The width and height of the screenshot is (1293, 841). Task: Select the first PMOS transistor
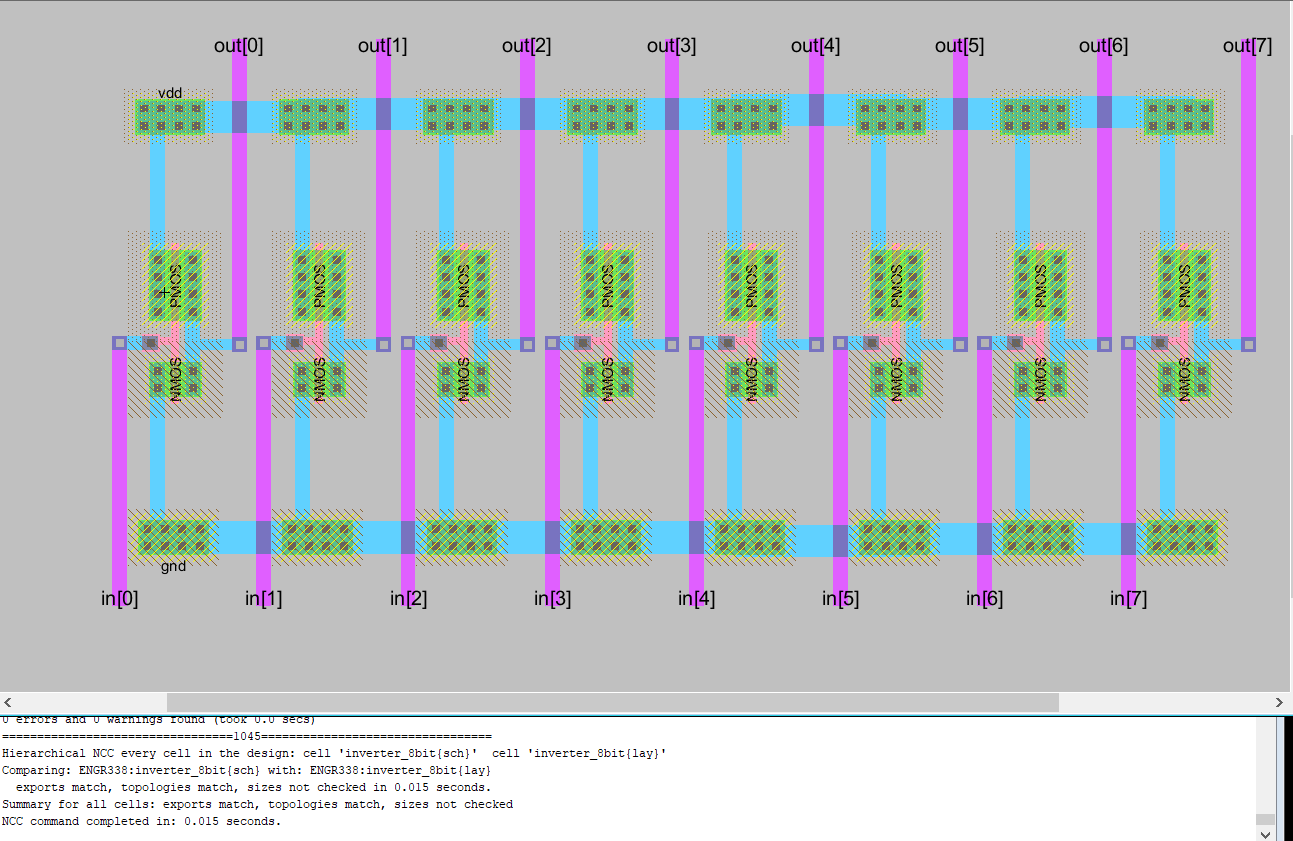point(175,284)
